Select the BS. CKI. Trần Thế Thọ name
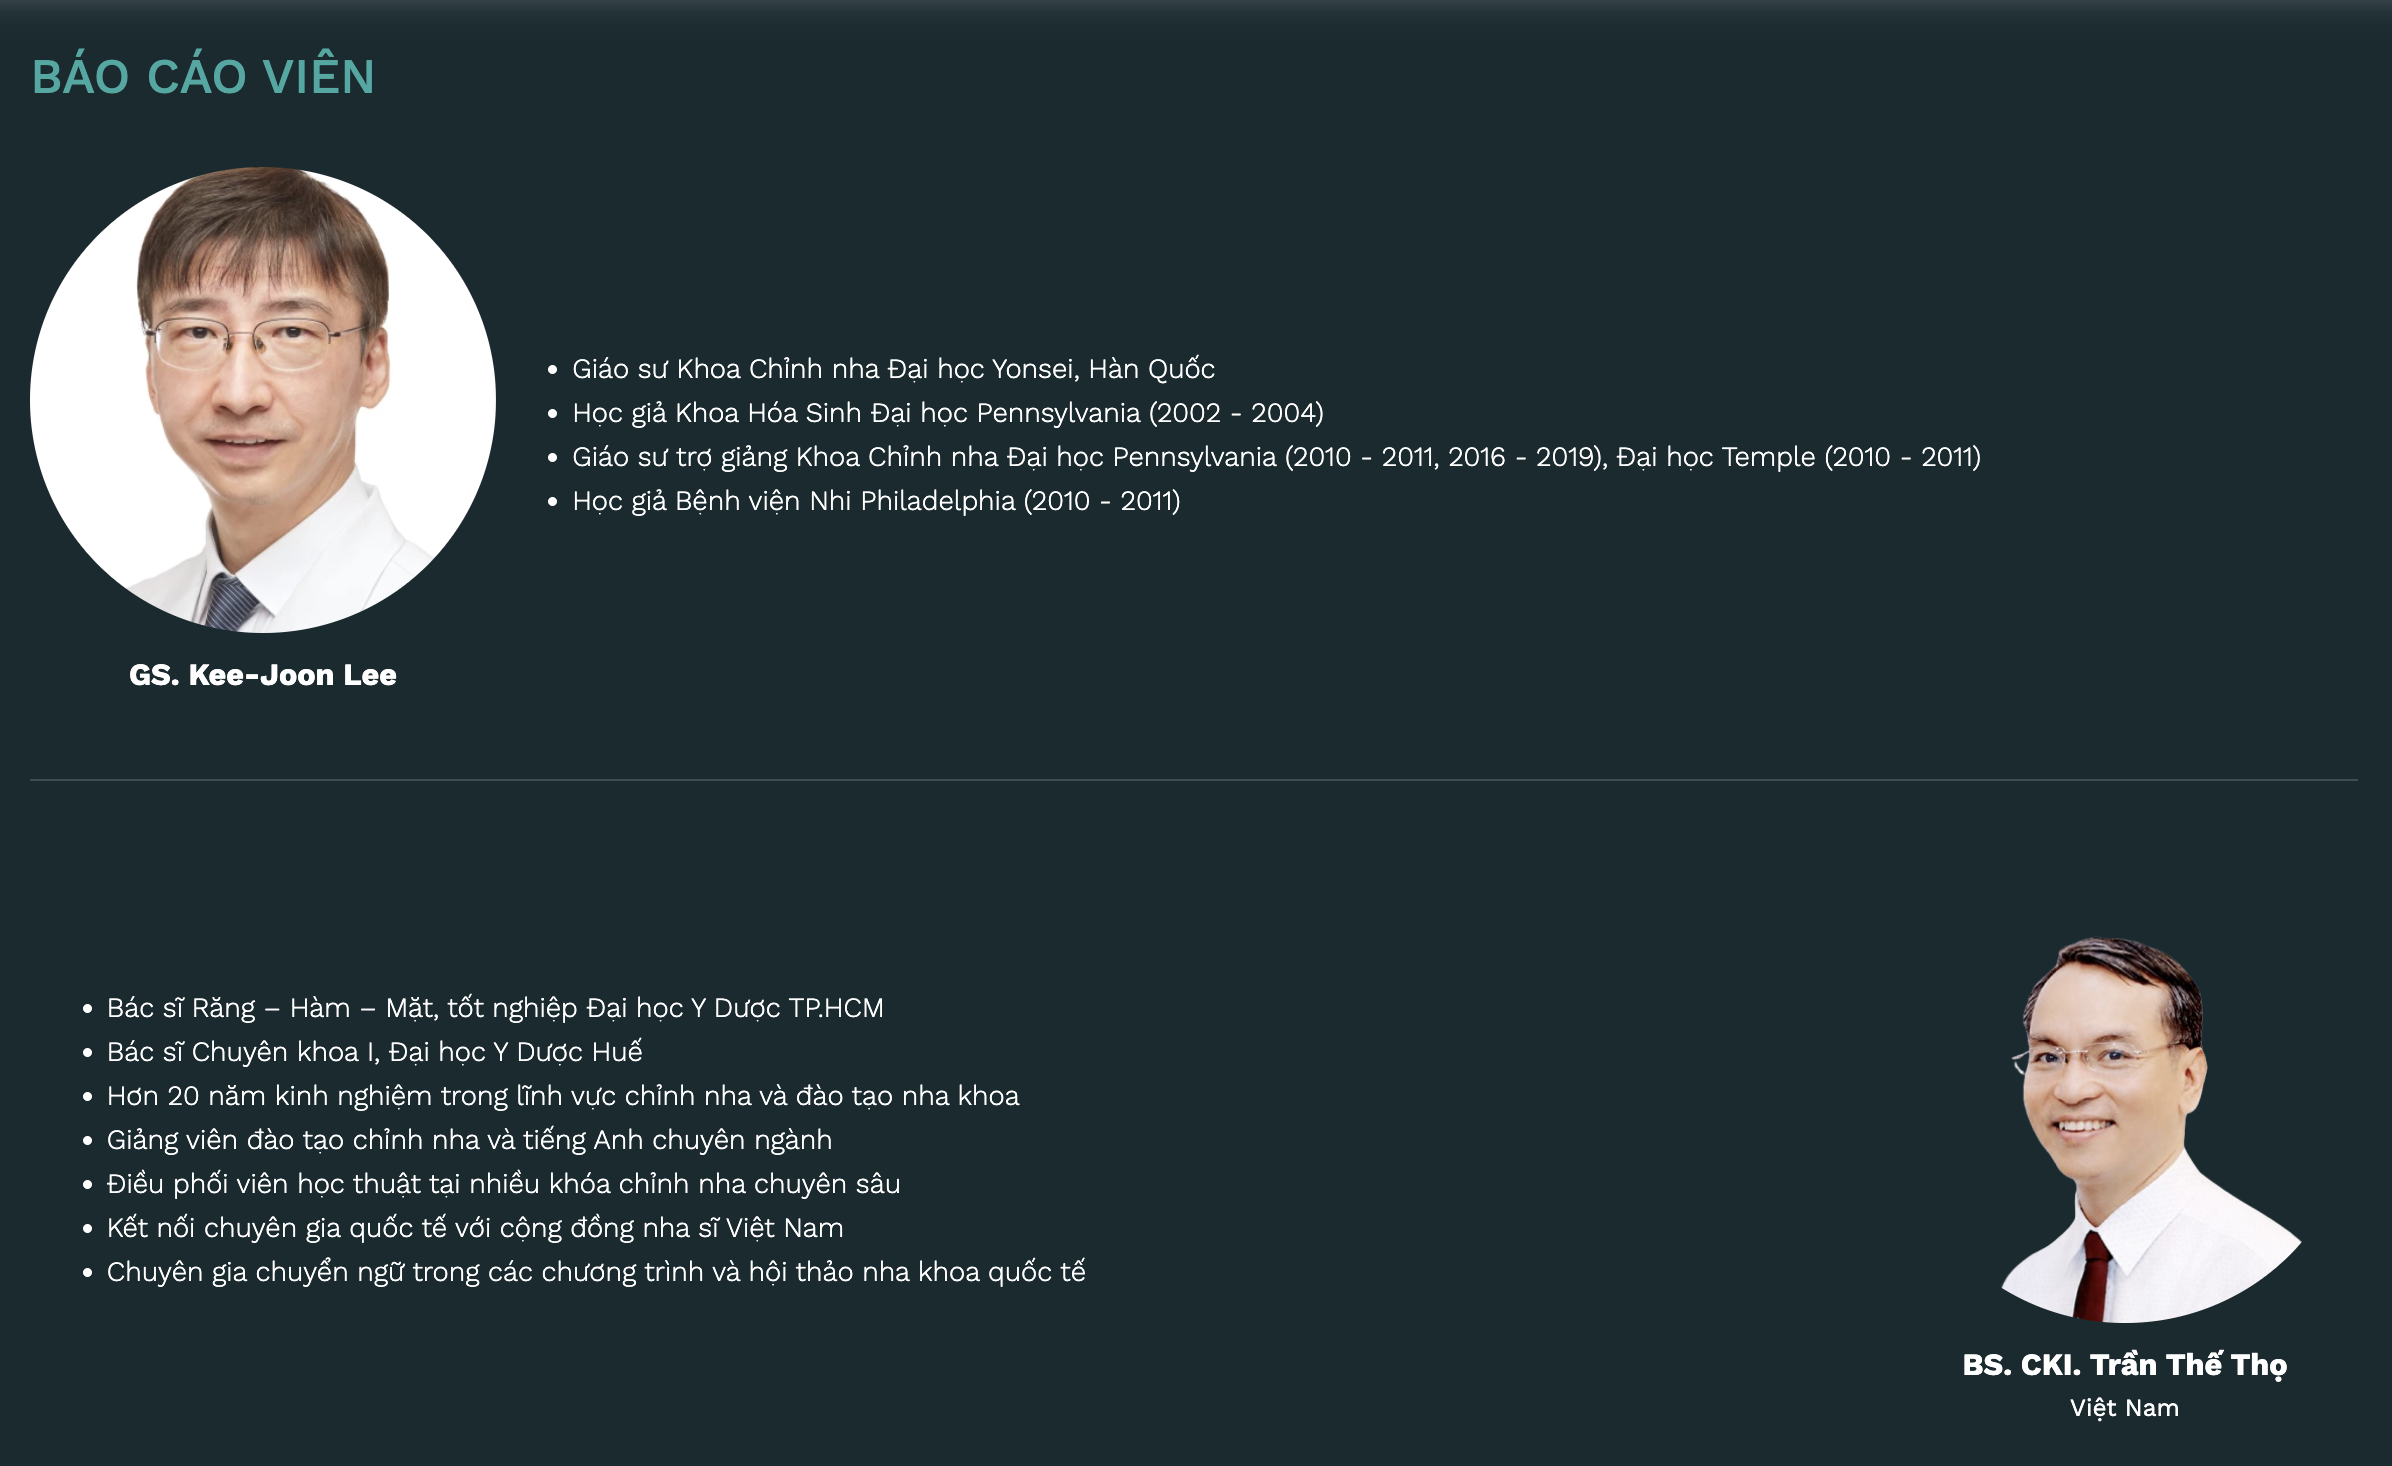The width and height of the screenshot is (2392, 1466). (2124, 1365)
